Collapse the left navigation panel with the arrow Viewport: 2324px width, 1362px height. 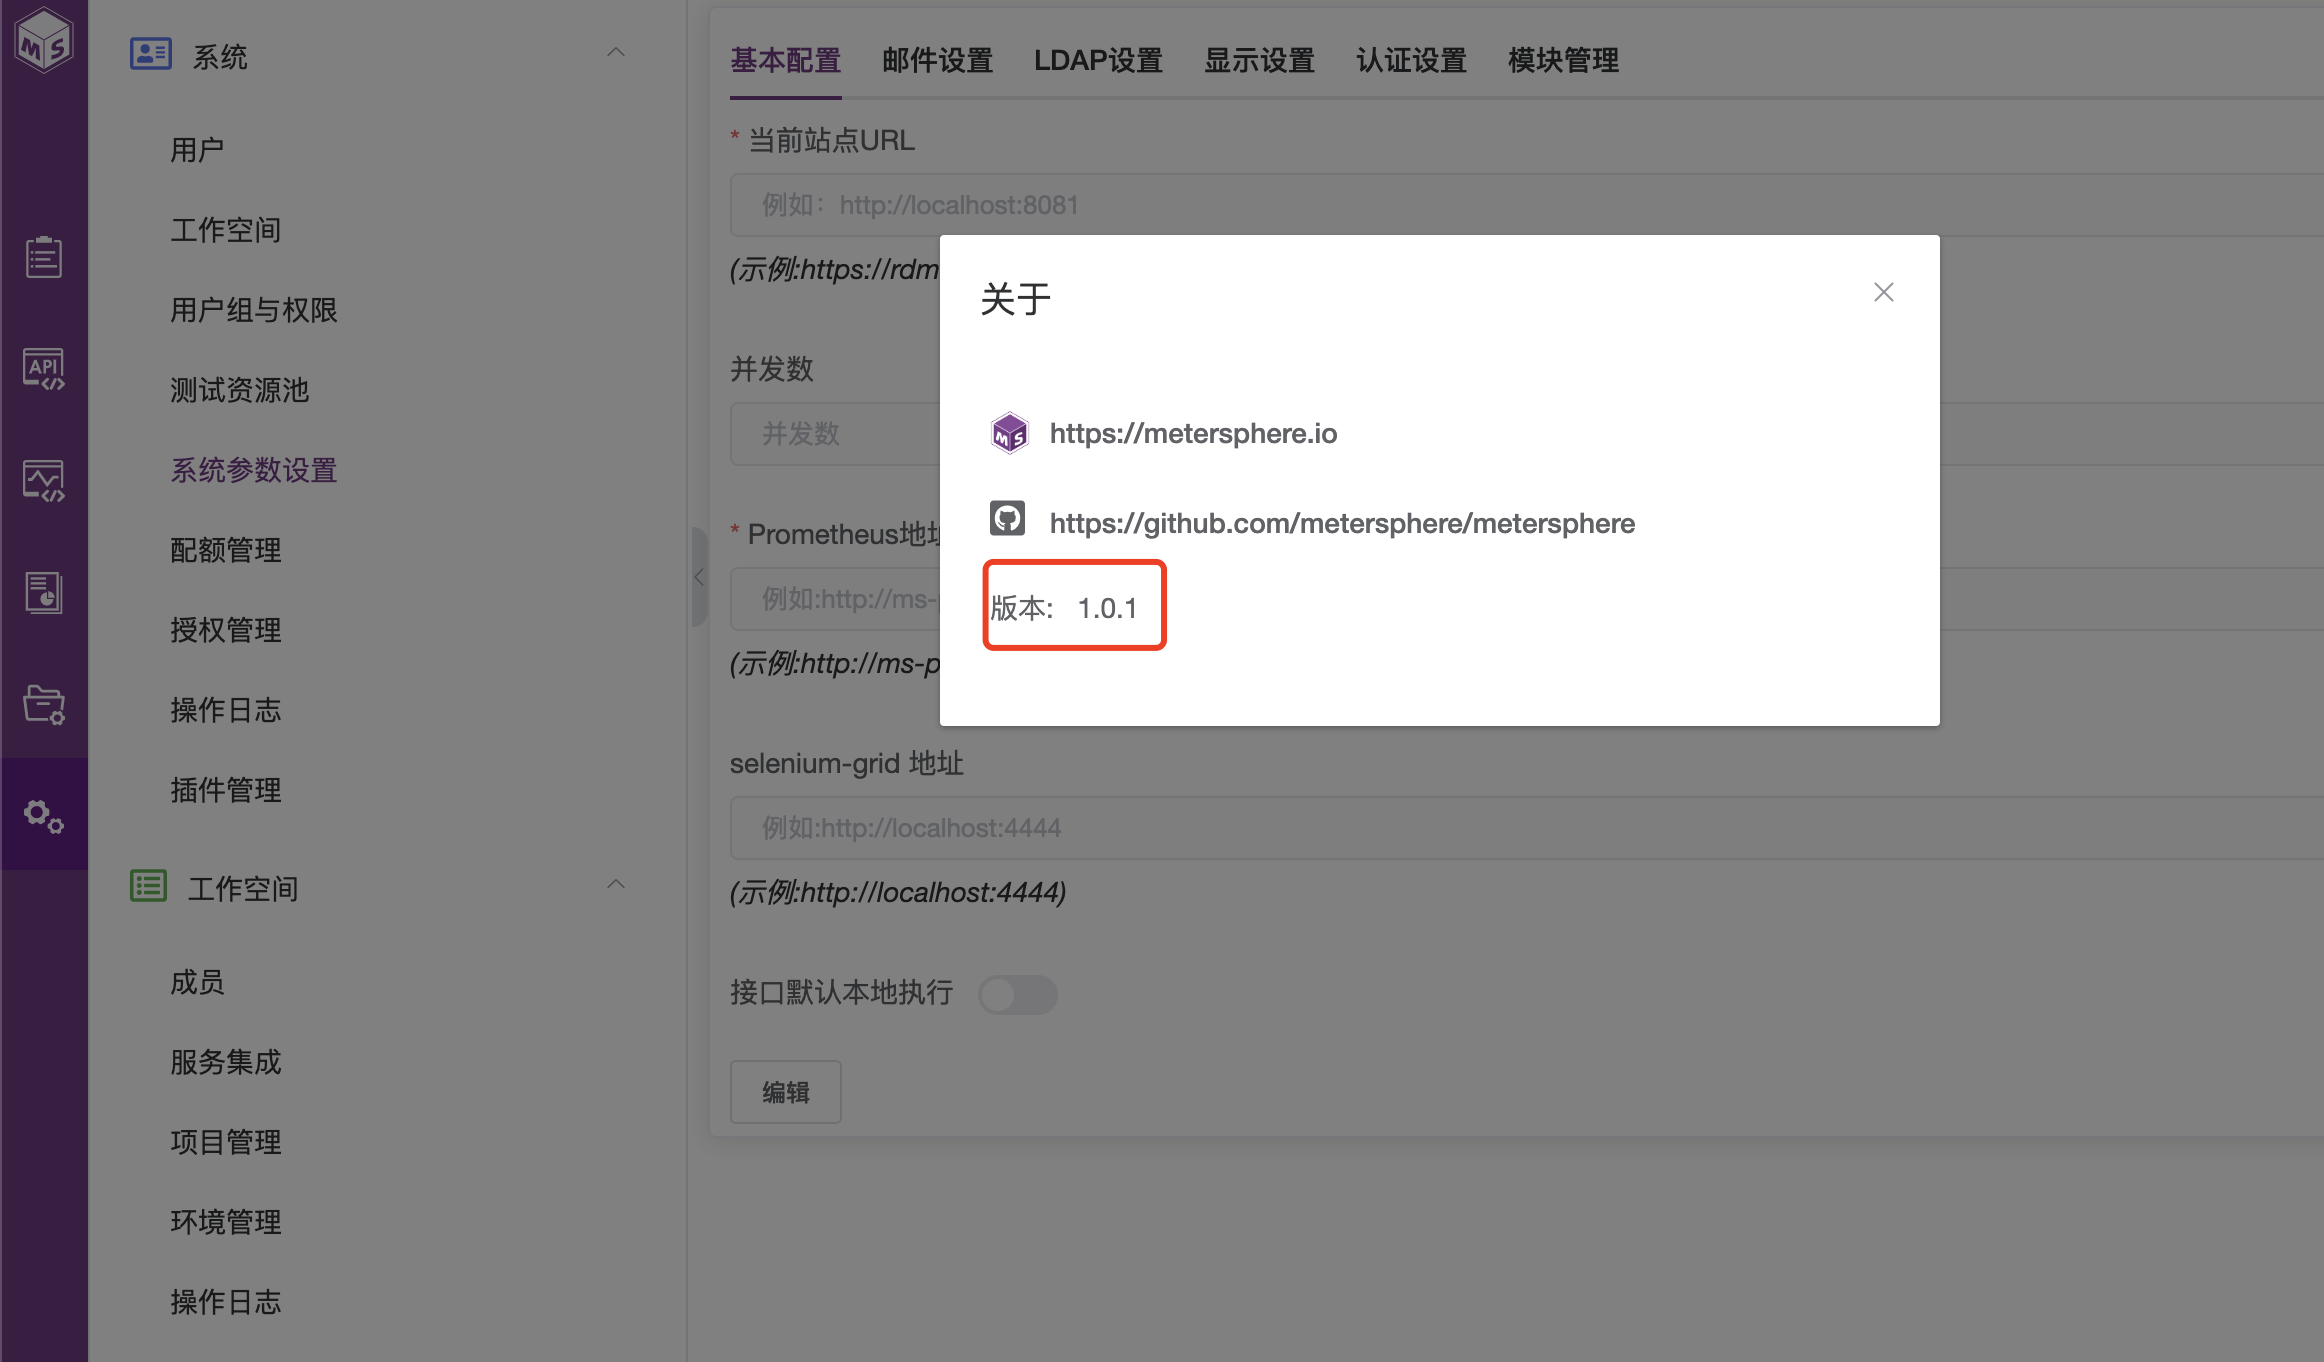(x=698, y=578)
